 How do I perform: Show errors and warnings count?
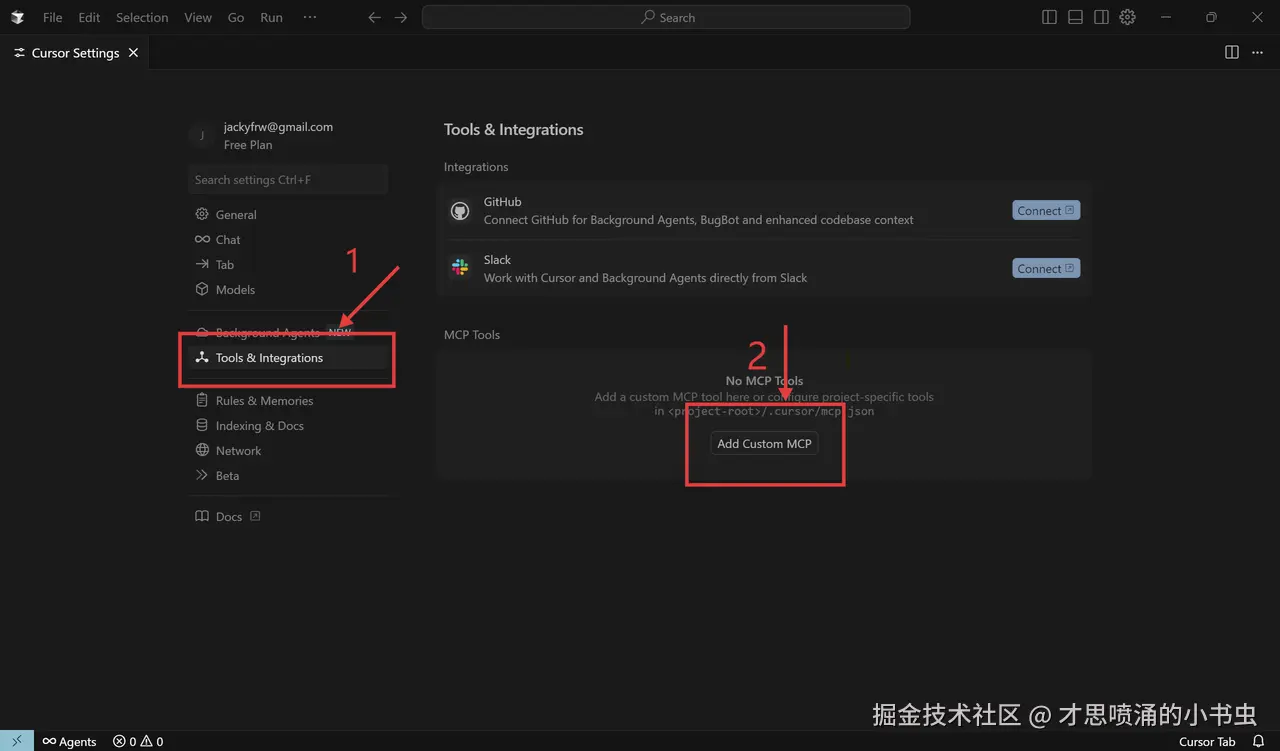[x=138, y=742]
